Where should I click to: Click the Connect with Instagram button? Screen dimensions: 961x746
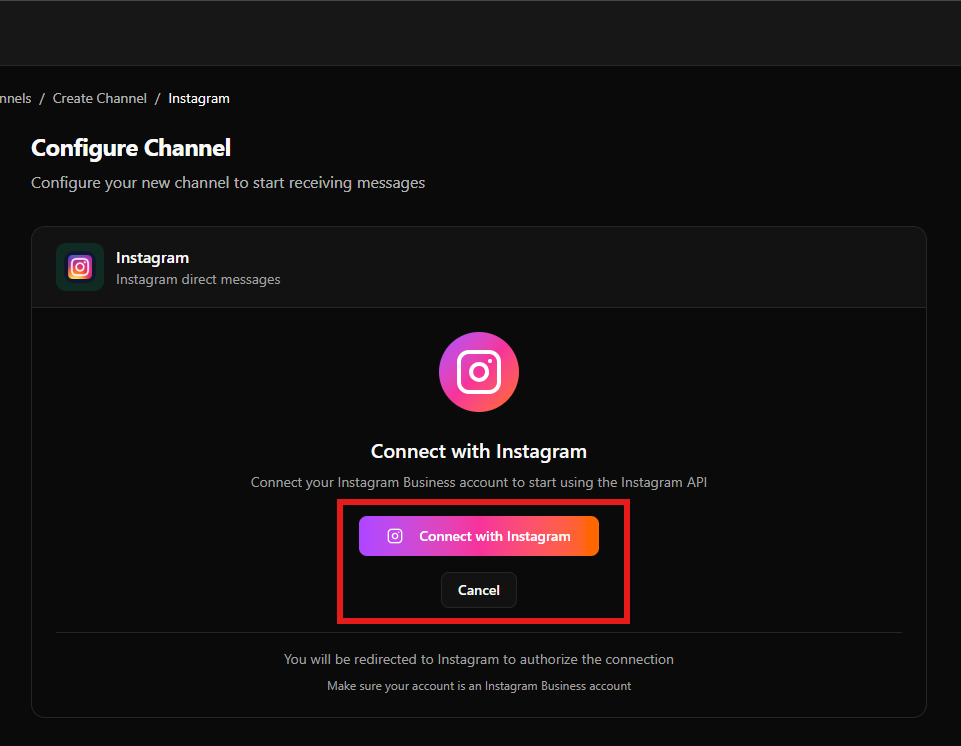[x=479, y=536]
